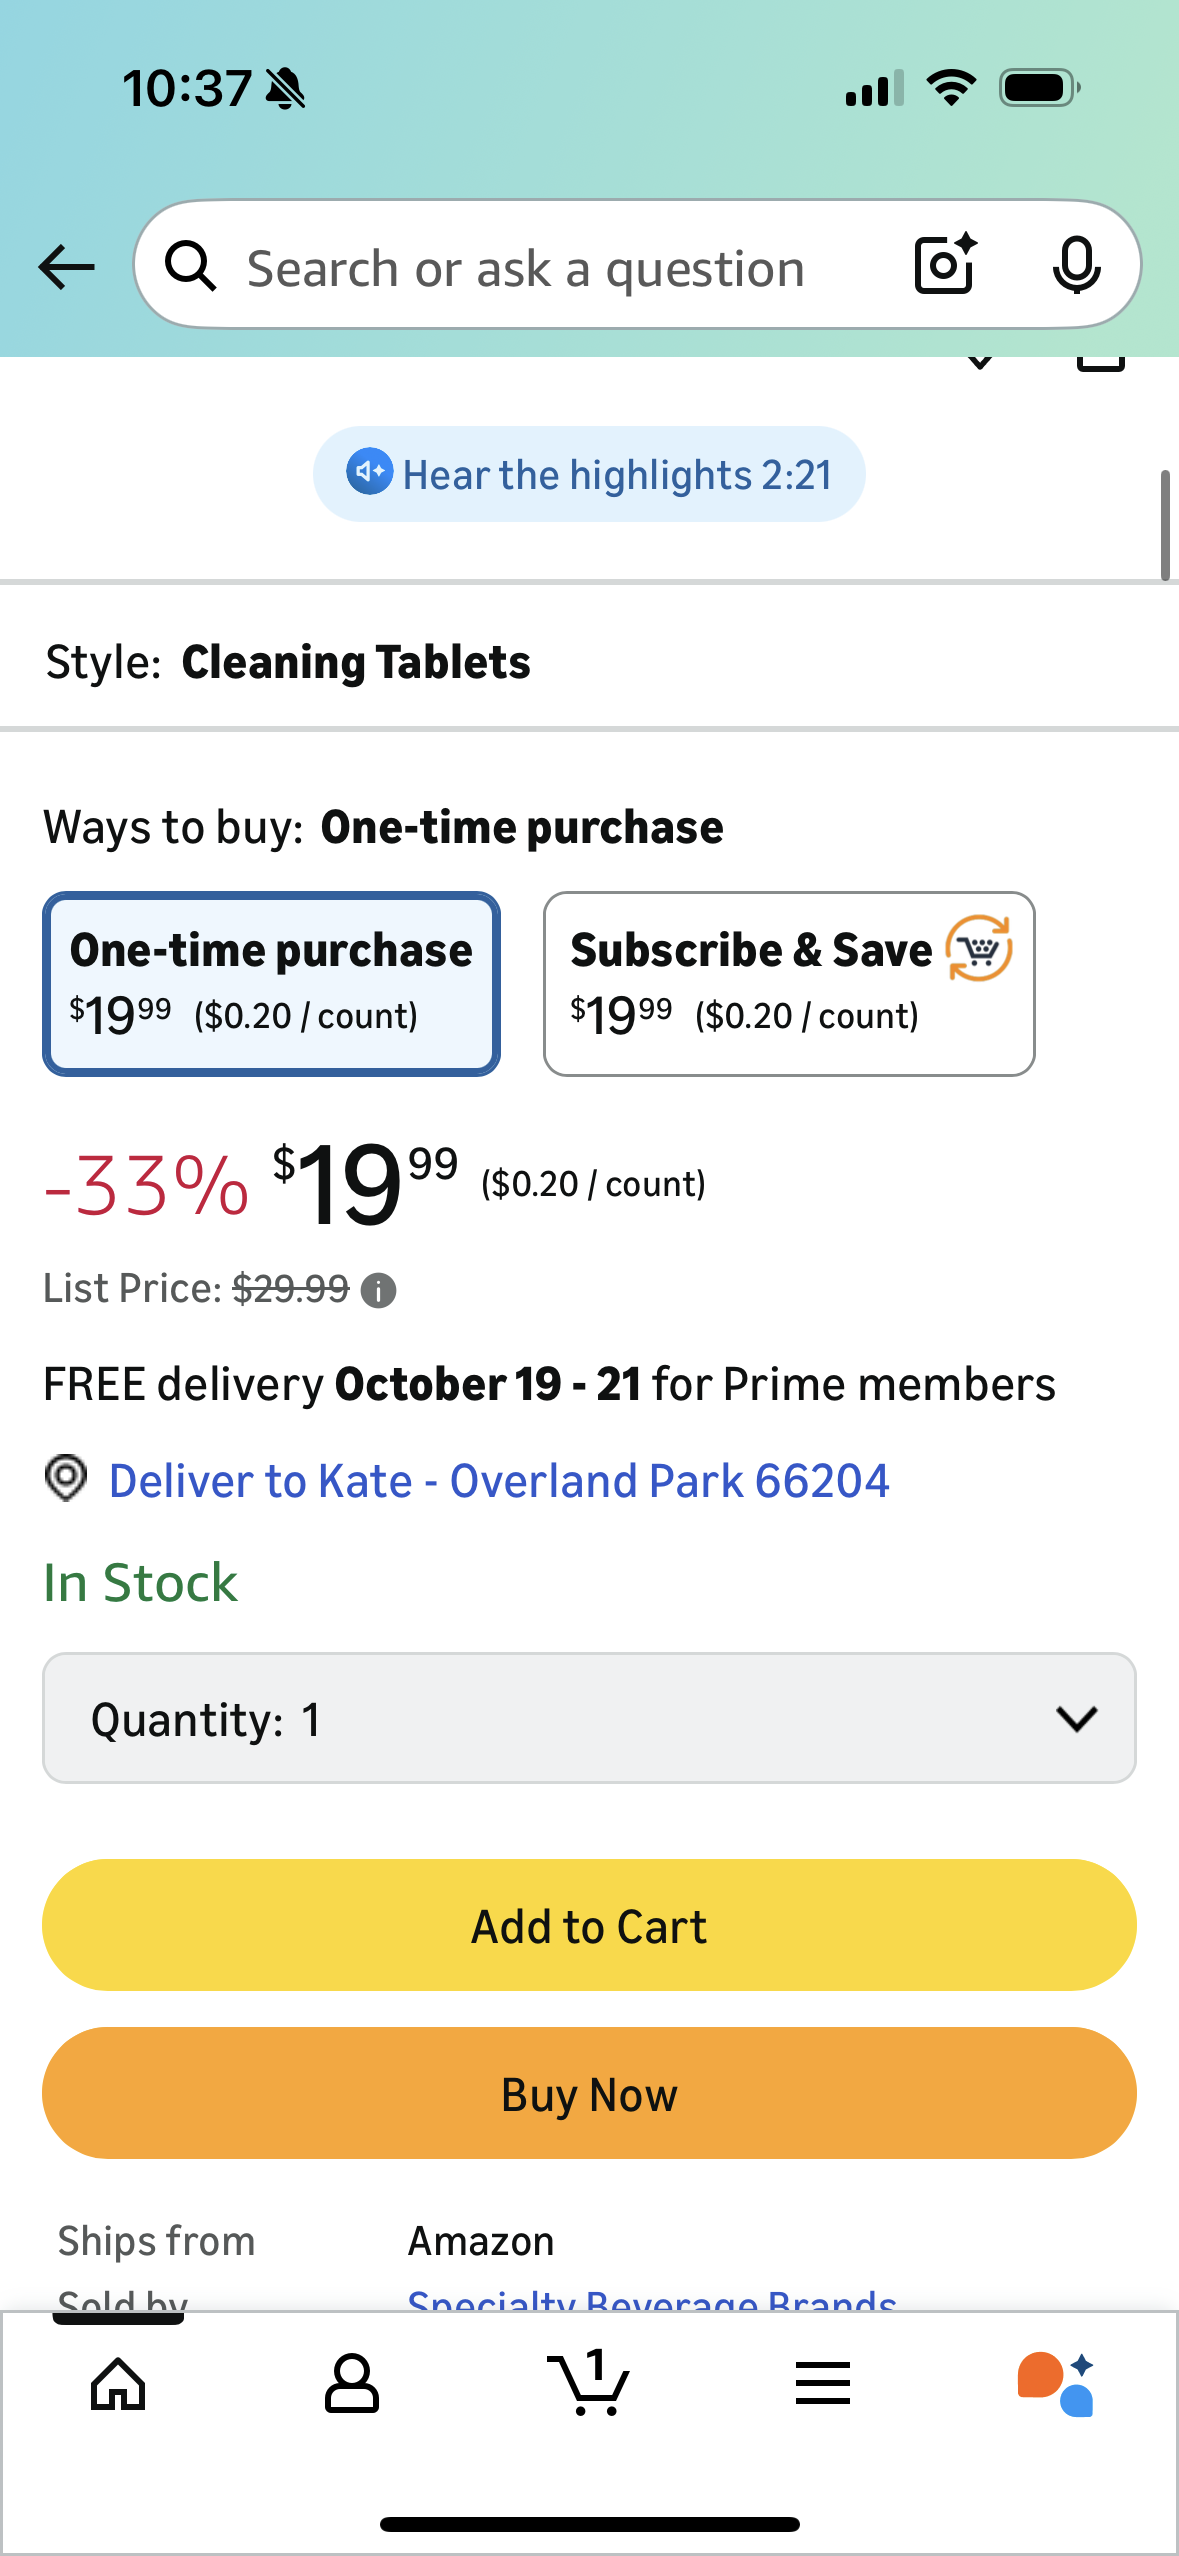The image size is (1179, 2556).
Task: Change Deliver to Kate address link
Action: (x=498, y=1481)
